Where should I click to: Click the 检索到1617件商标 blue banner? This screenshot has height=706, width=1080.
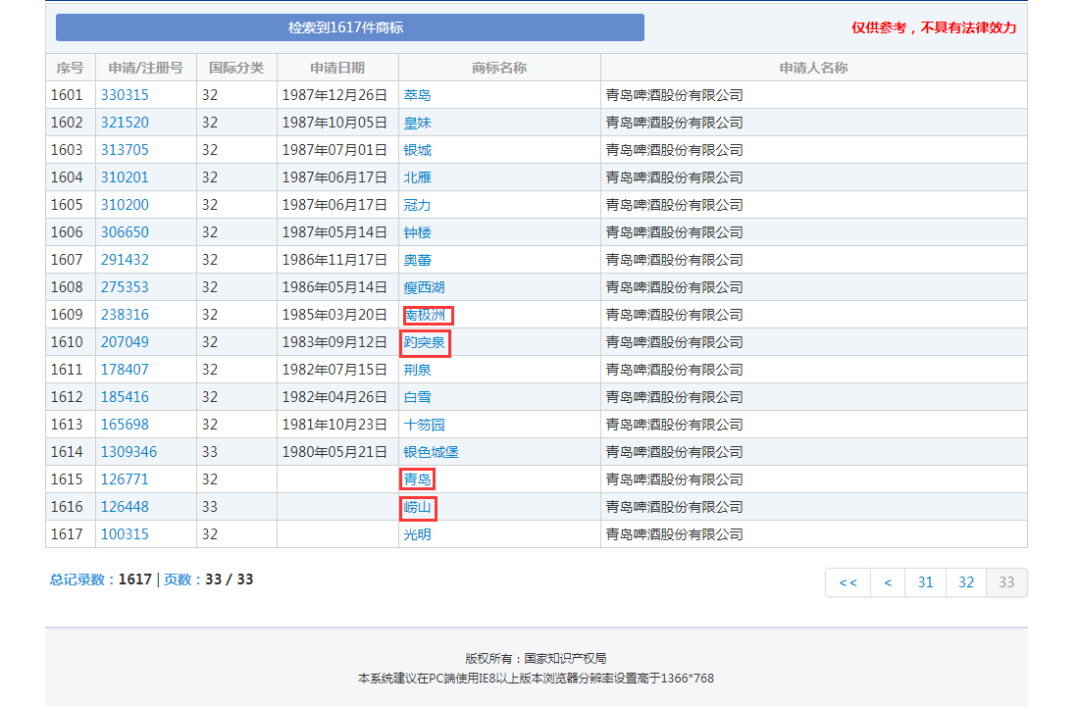point(349,28)
